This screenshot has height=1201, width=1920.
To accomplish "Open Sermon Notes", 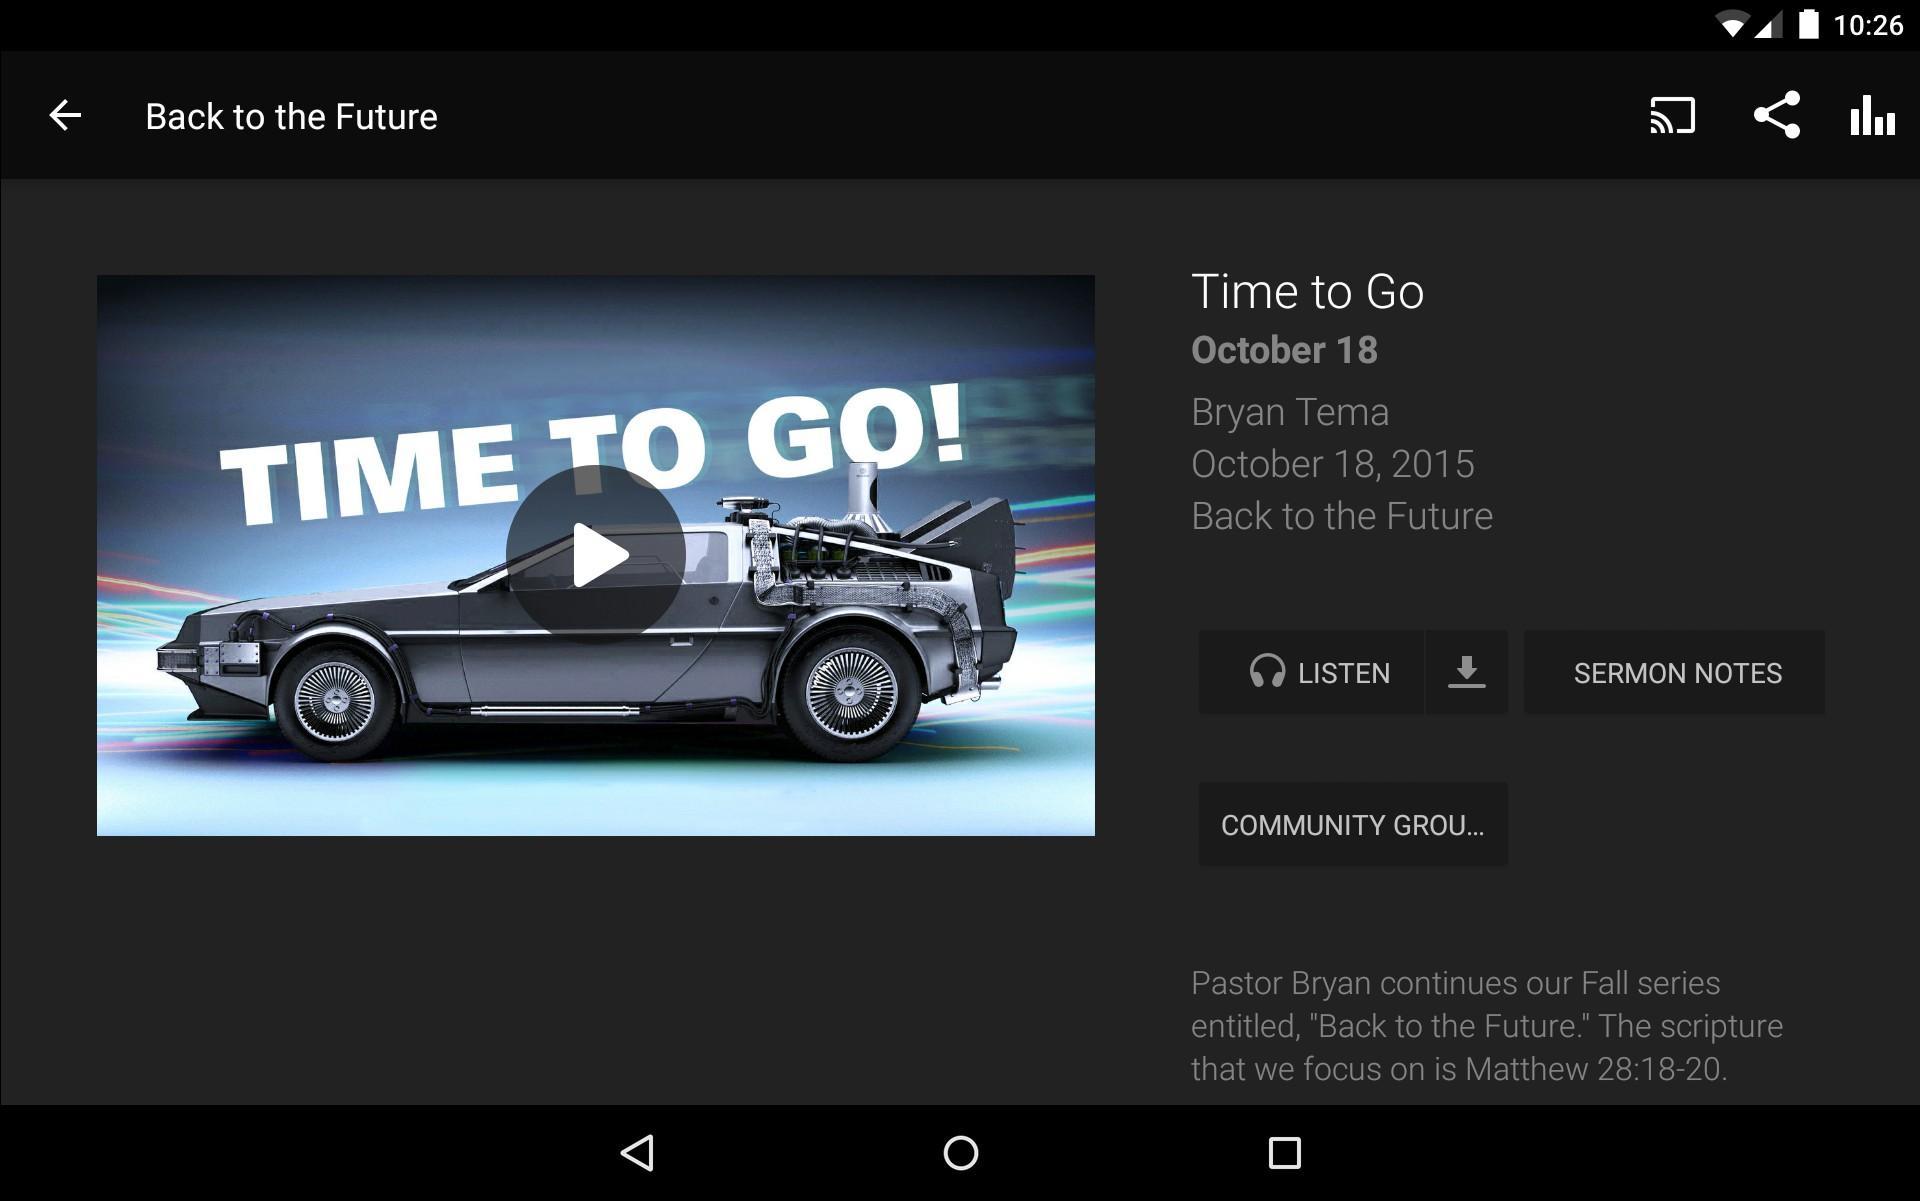I will pos(1674,673).
